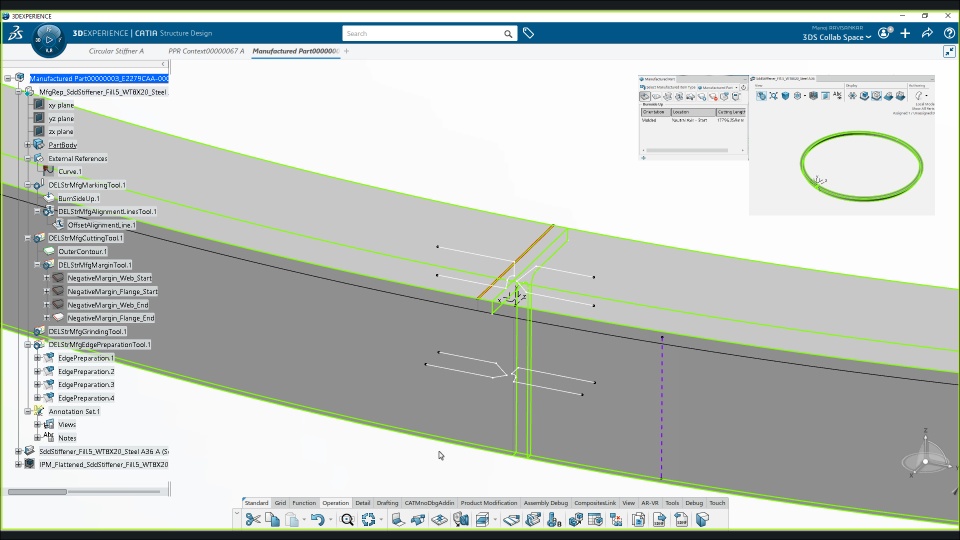Click the Undo arrow icon

(x=317, y=520)
